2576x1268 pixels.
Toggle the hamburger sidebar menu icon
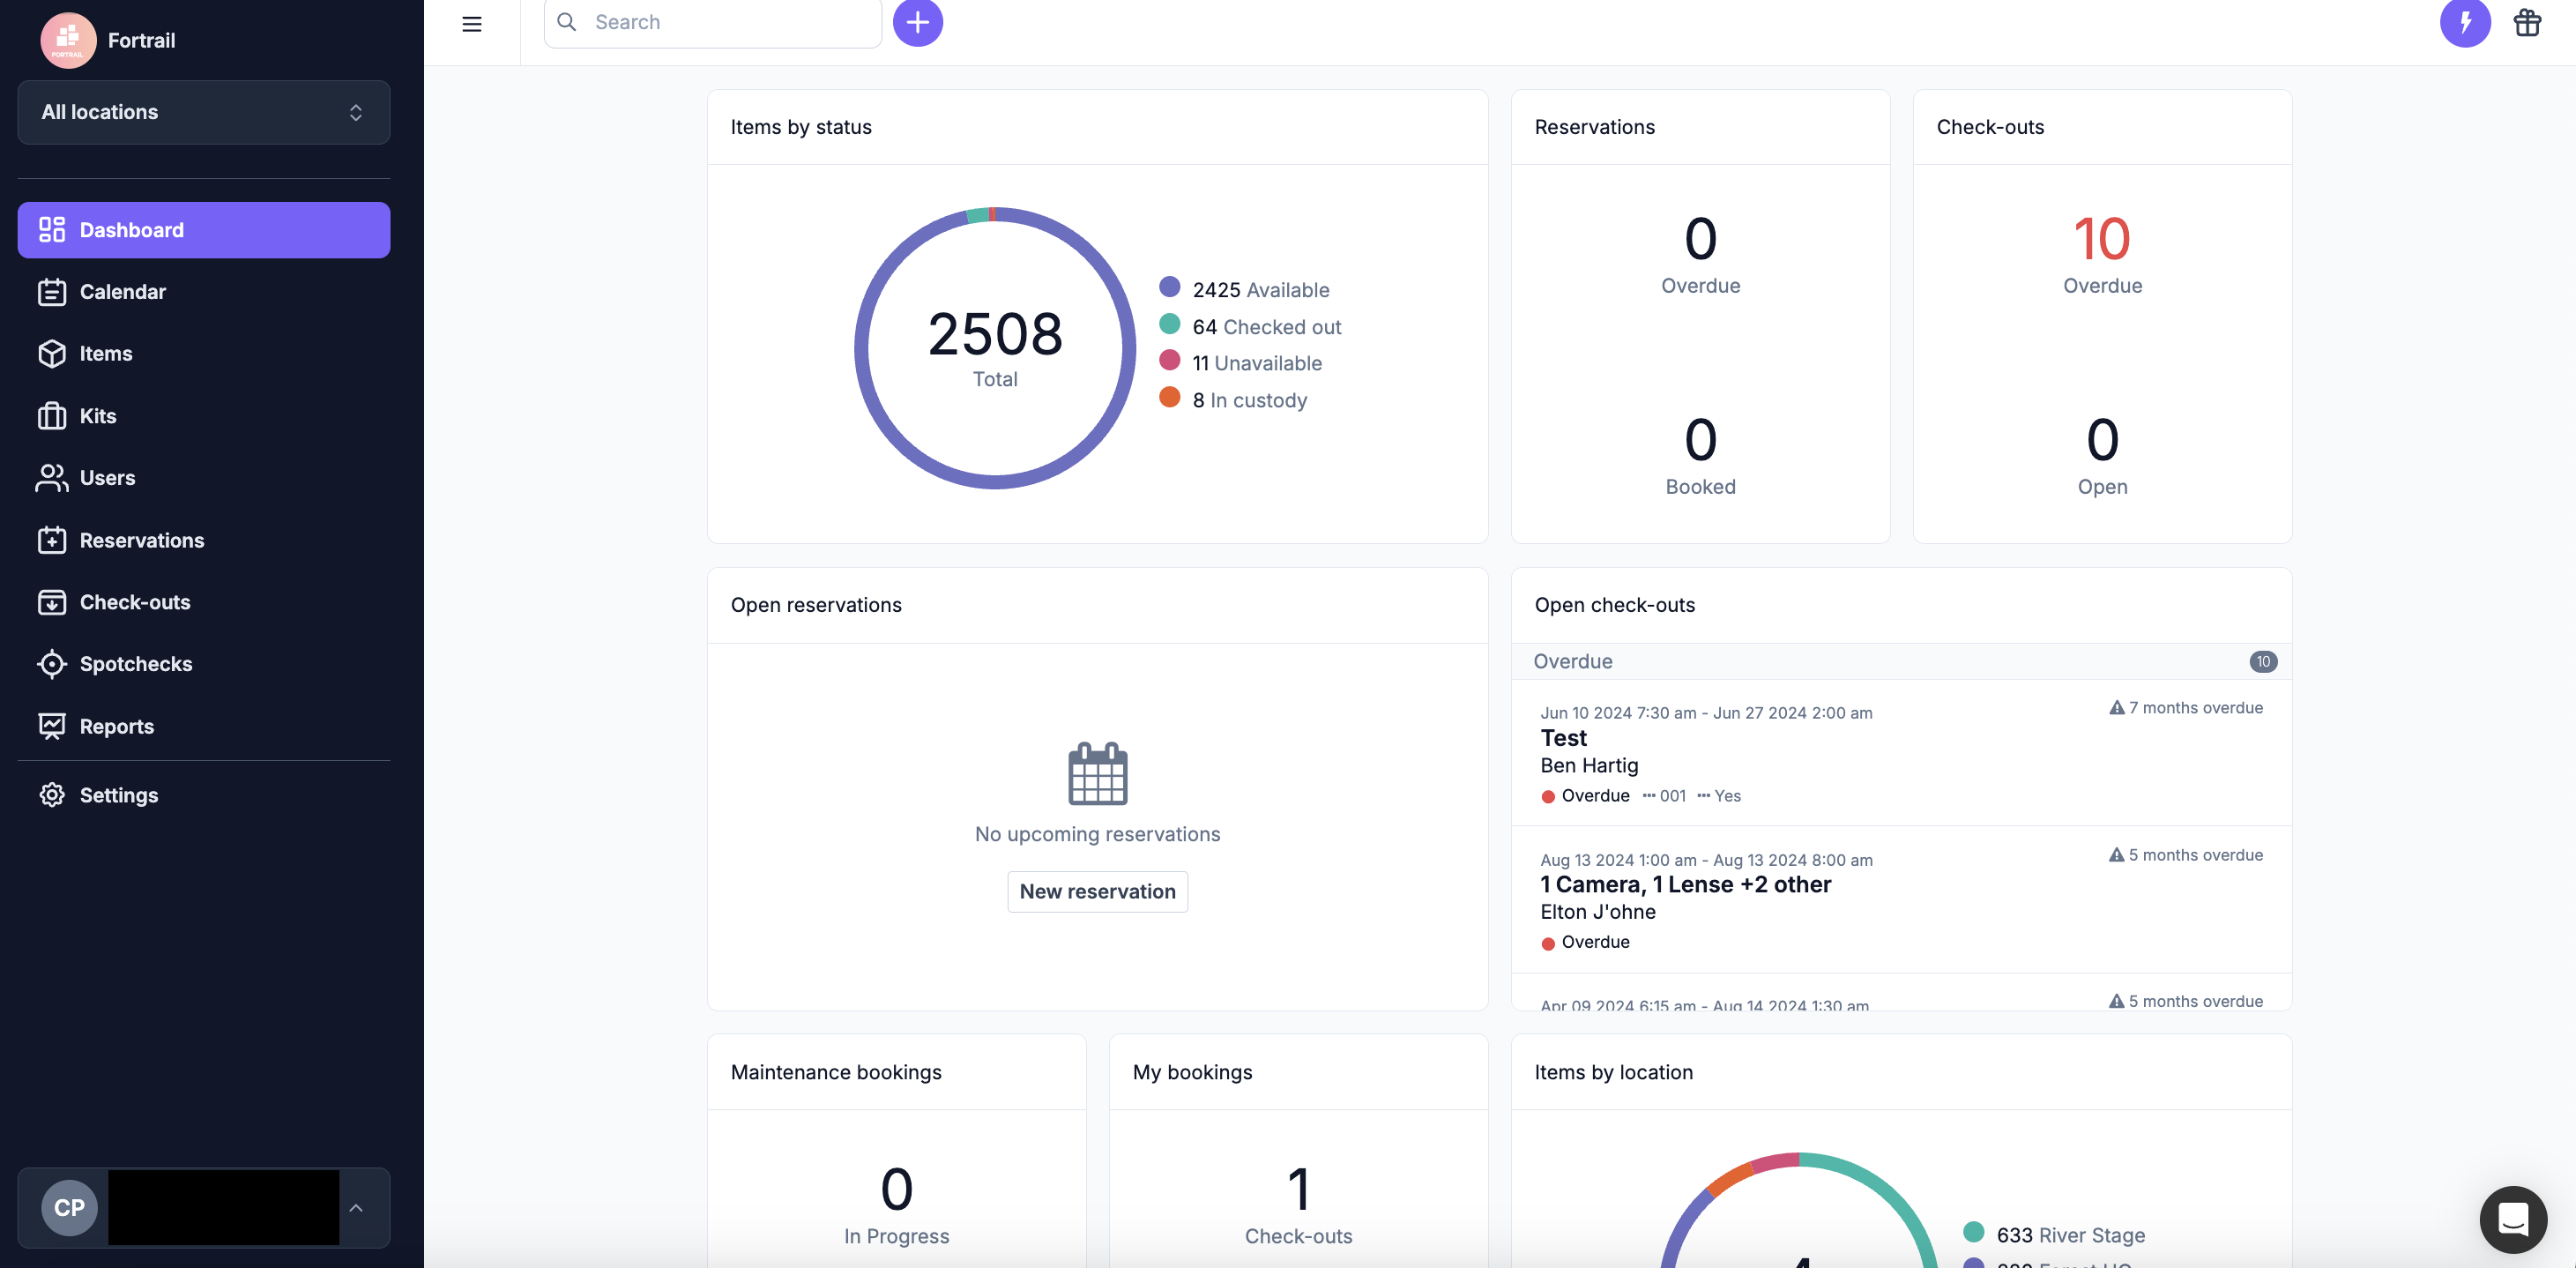[471, 23]
